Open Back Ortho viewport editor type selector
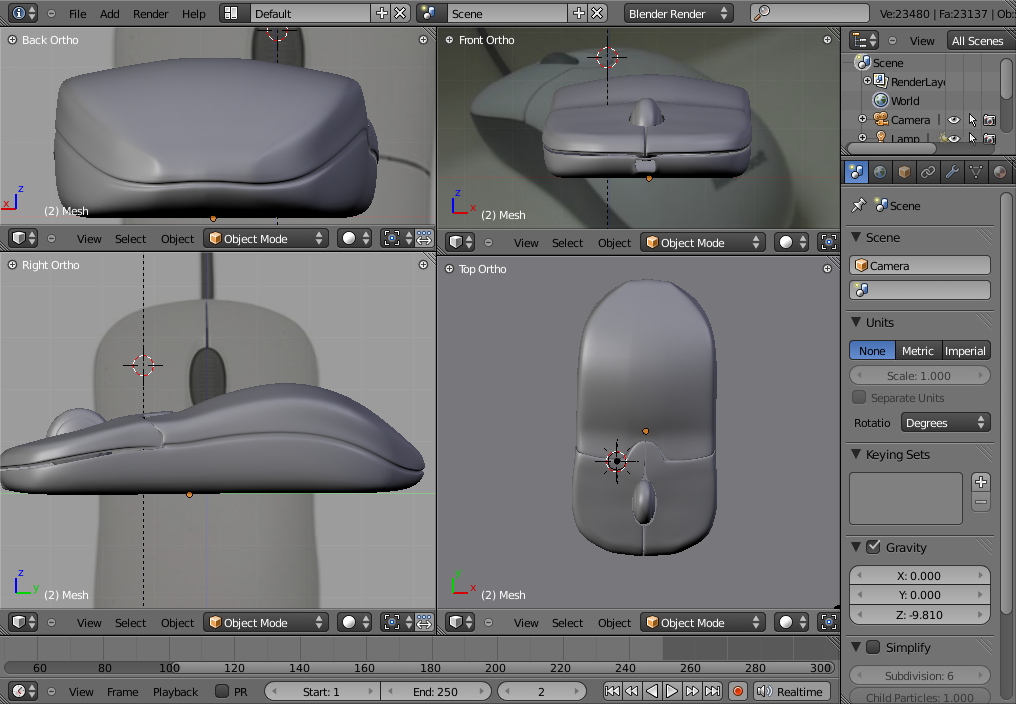The height and width of the screenshot is (704, 1016). [x=24, y=238]
